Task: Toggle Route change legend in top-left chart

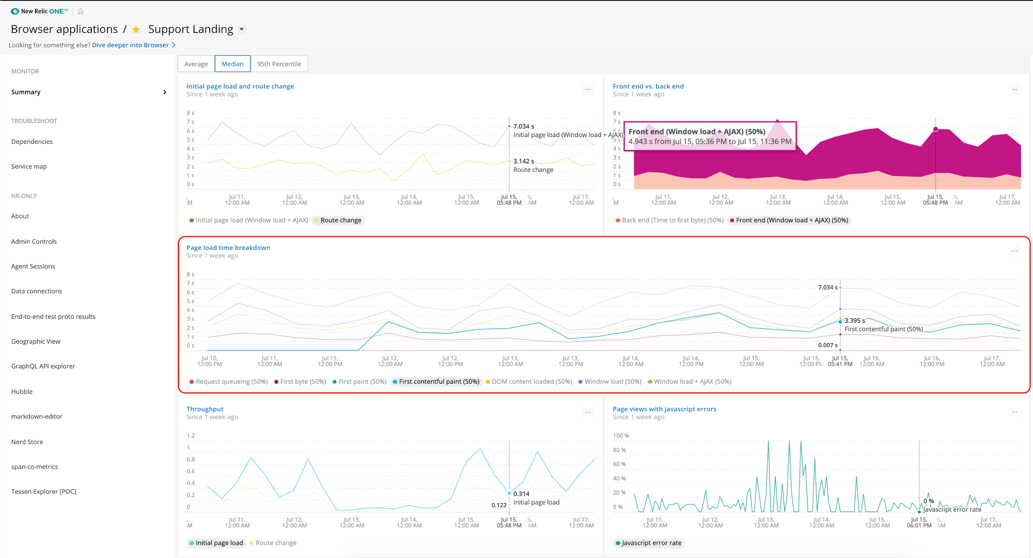Action: click(337, 221)
